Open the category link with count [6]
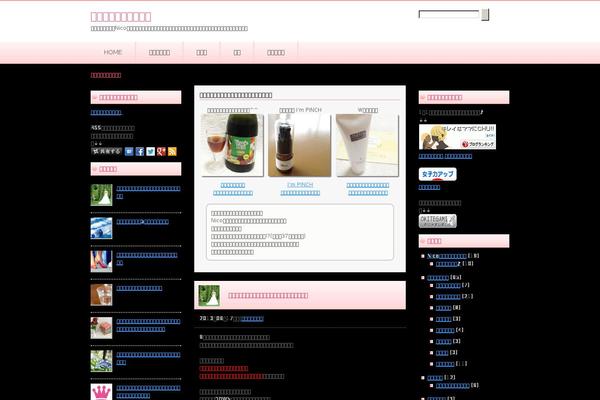The width and height of the screenshot is (600, 400). click(x=453, y=386)
